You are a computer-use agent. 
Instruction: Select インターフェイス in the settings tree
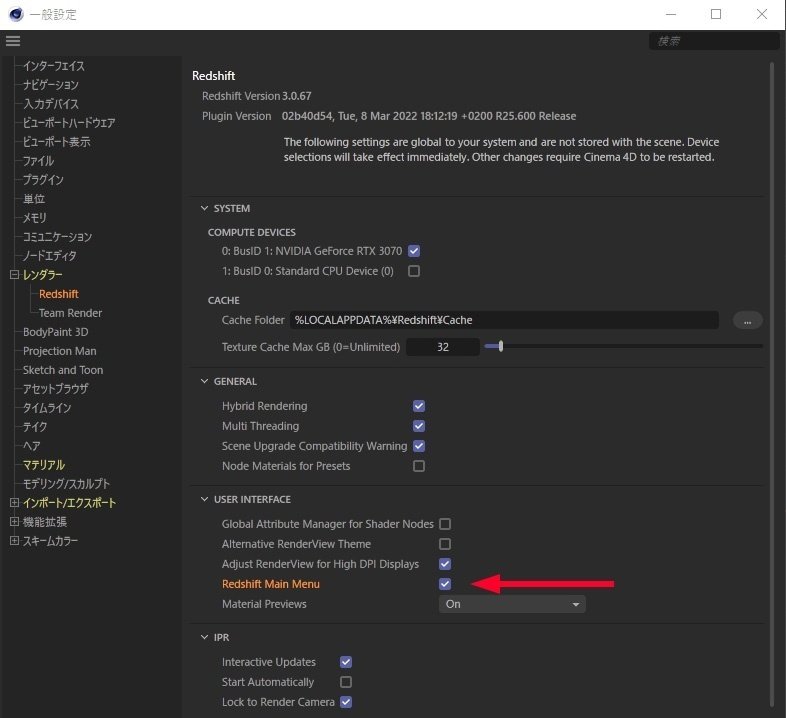tap(54, 66)
